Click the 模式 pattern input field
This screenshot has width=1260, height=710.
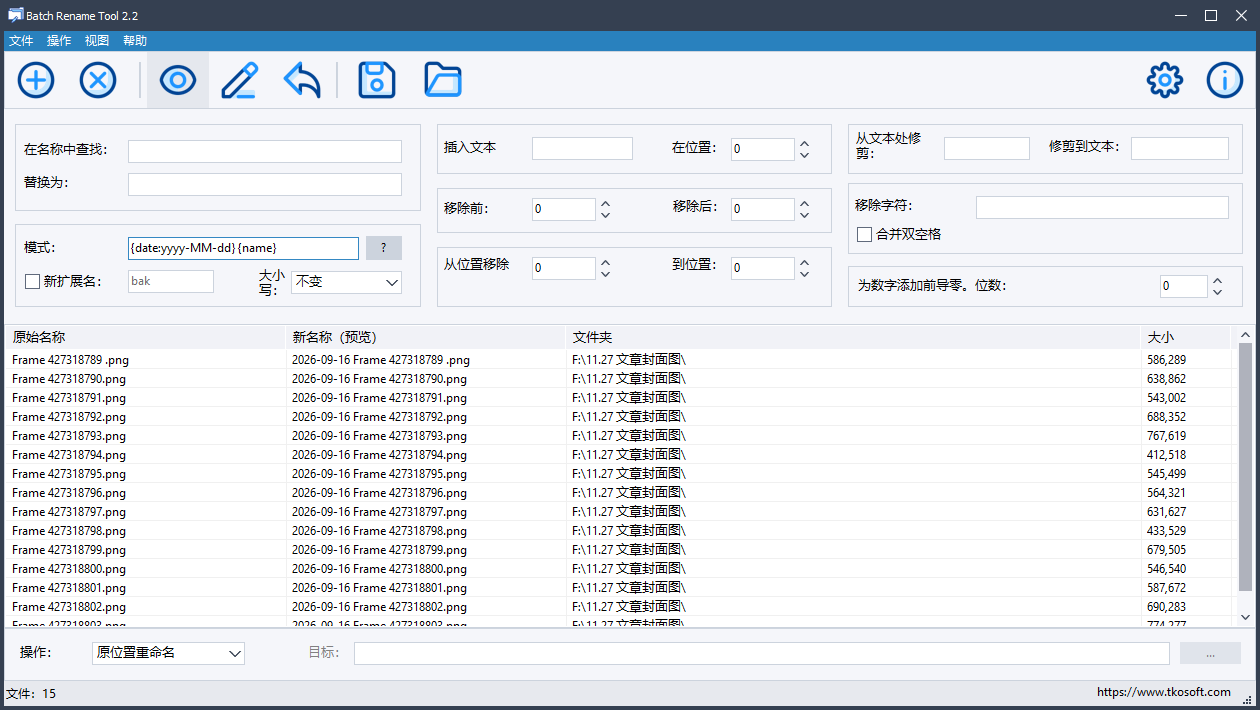[243, 248]
